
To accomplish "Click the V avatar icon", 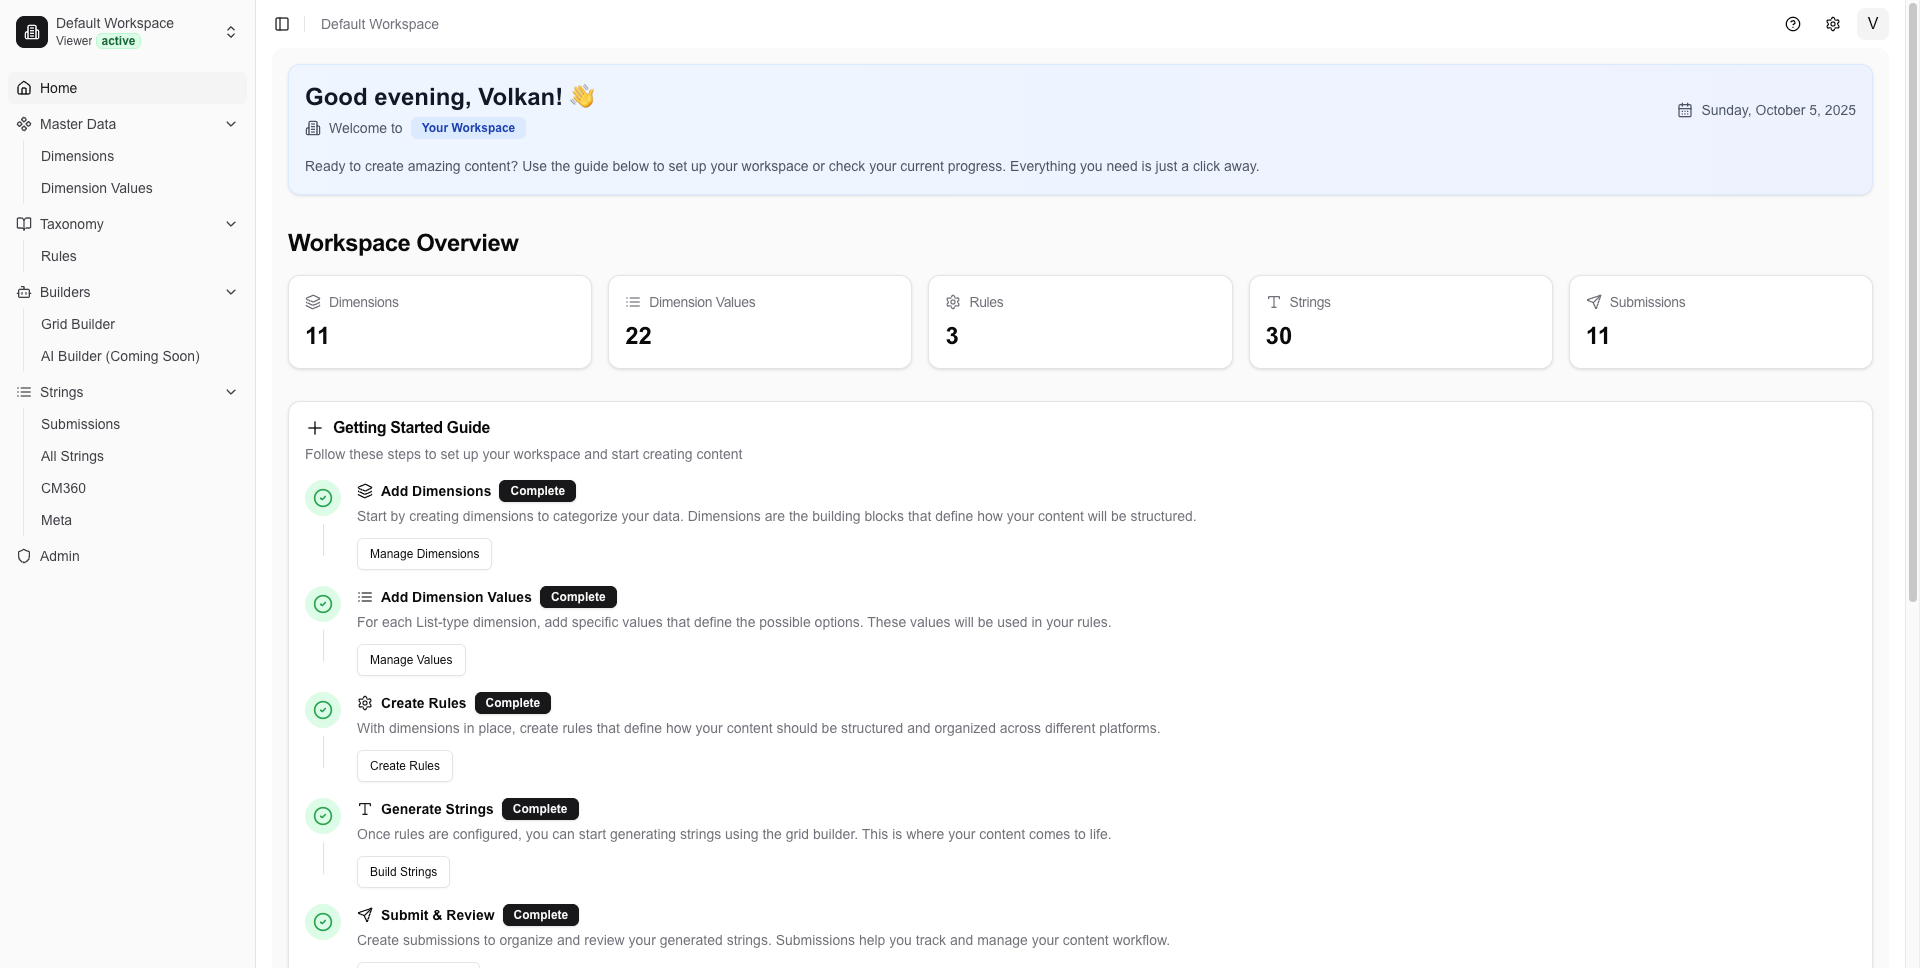I will pos(1872,24).
